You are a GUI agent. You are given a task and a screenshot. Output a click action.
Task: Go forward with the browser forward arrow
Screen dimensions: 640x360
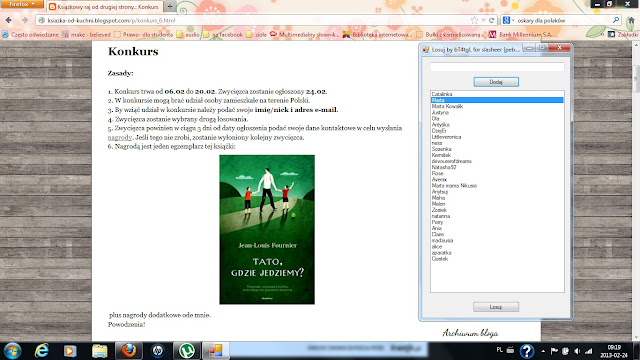[x=25, y=20]
